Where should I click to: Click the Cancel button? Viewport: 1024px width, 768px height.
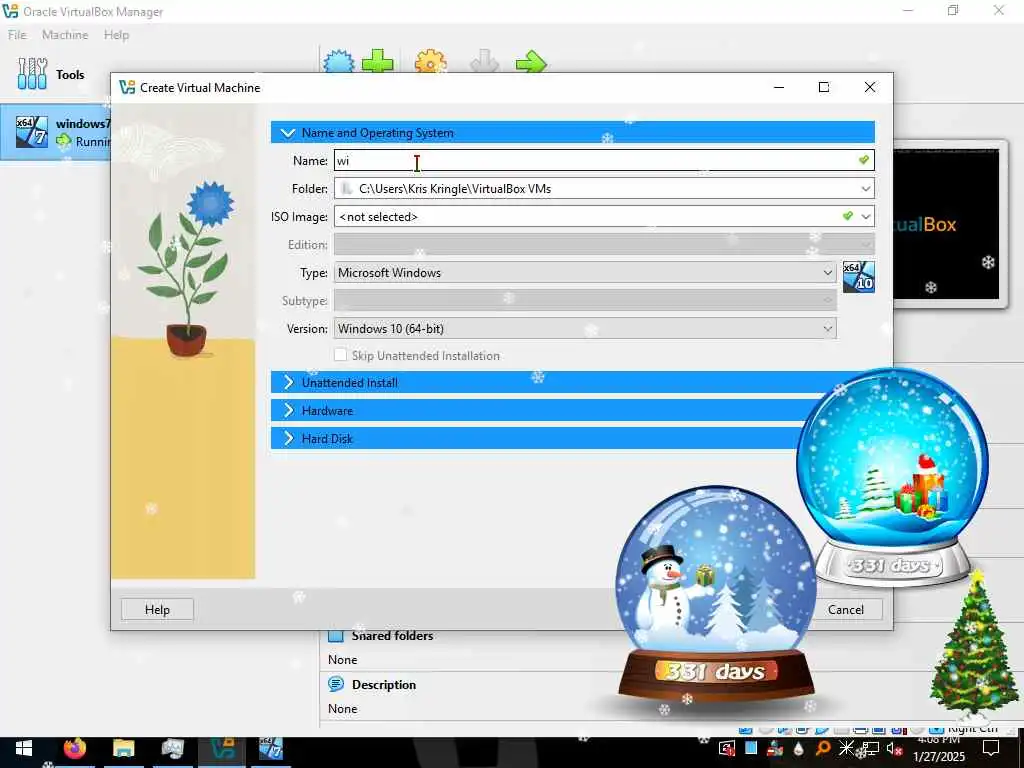coord(846,609)
